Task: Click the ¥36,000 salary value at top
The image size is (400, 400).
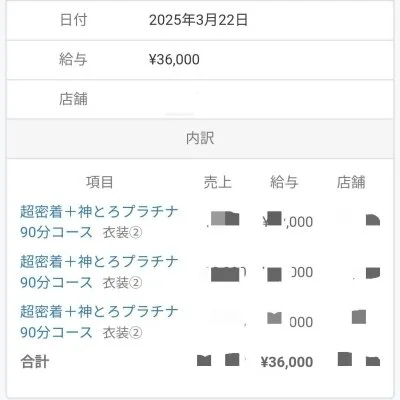Action: [174, 59]
